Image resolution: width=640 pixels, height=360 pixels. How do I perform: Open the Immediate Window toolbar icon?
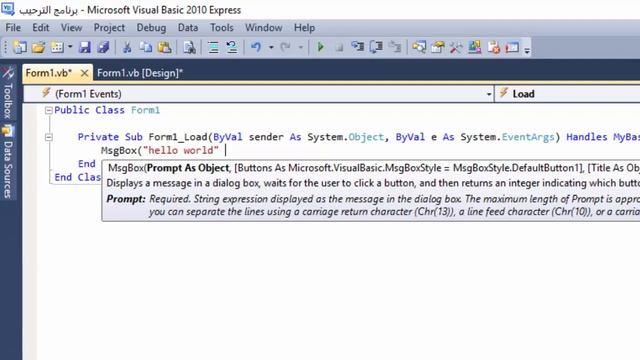coord(512,47)
